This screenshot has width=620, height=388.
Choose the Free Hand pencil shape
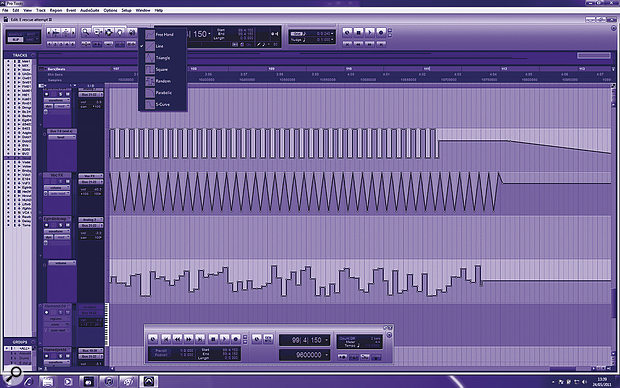tap(162, 34)
